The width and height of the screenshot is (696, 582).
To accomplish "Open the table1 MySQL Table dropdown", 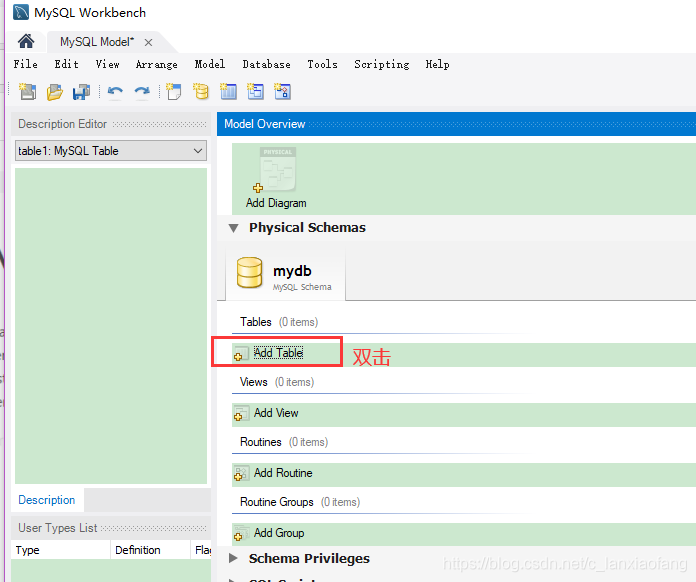I will coord(111,151).
